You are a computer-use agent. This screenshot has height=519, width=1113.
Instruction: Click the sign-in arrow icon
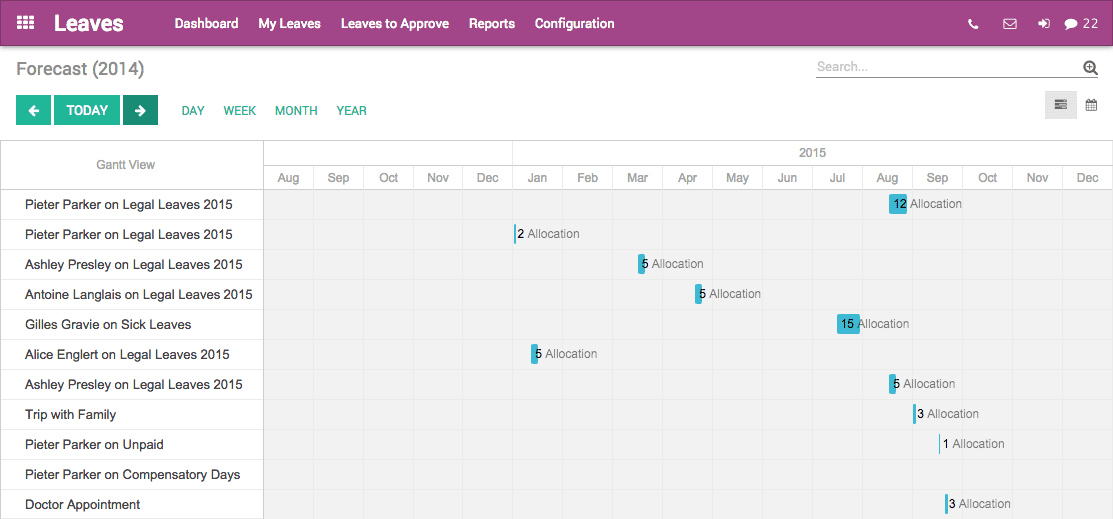(1044, 24)
